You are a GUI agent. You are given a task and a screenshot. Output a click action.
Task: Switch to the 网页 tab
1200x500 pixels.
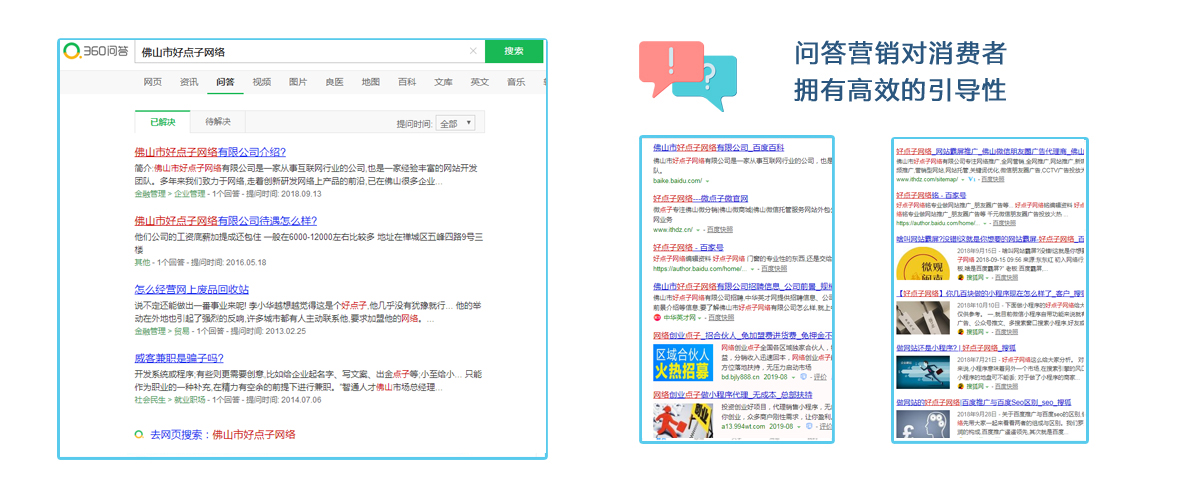152,82
